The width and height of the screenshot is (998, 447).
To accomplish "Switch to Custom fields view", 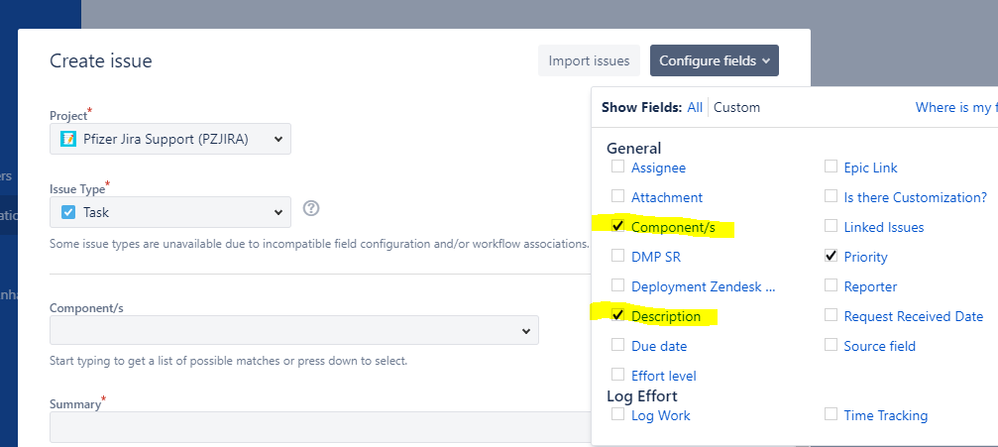I will point(736,108).
